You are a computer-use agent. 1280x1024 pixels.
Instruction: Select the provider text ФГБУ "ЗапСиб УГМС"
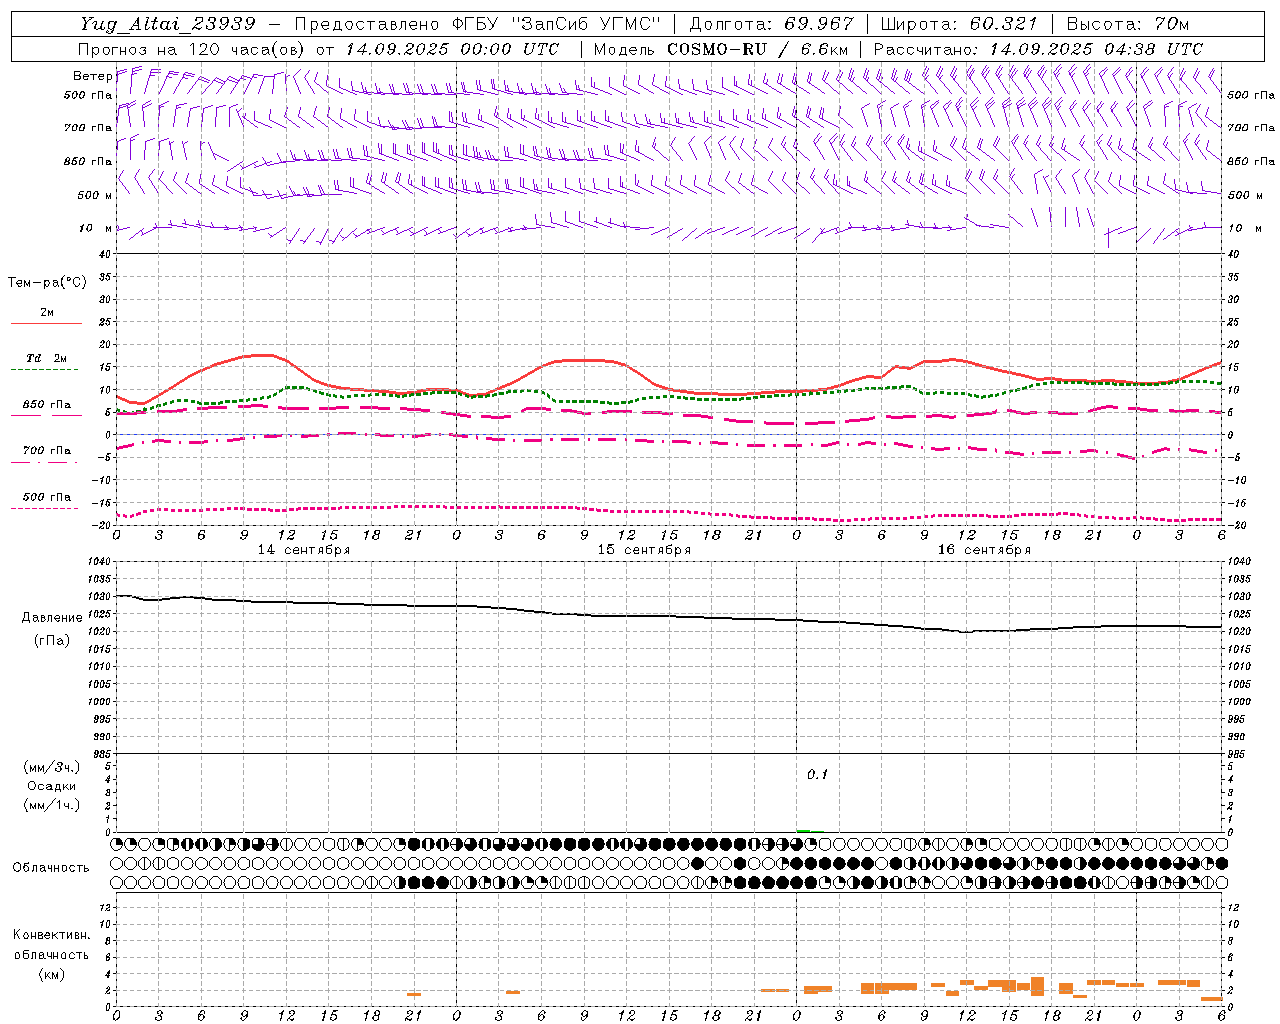point(558,24)
